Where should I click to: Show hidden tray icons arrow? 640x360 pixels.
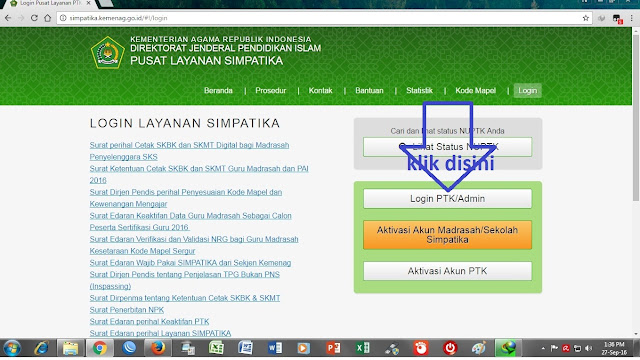pyautogui.click(x=543, y=348)
